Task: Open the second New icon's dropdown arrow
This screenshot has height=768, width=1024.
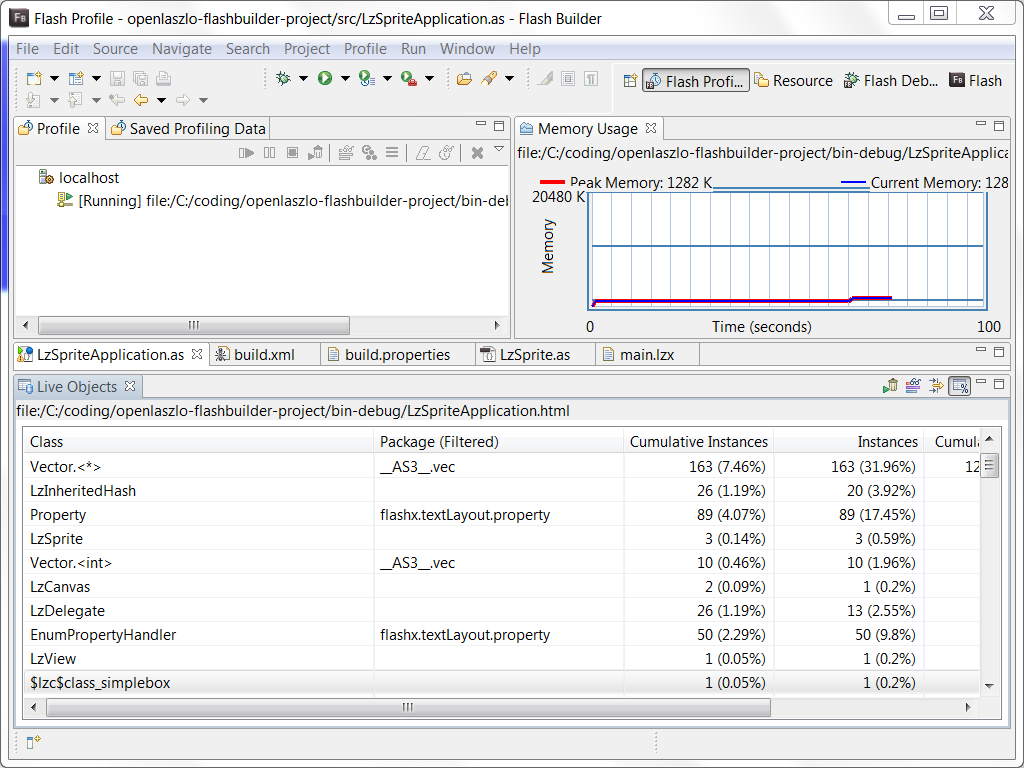Action: 97,79
